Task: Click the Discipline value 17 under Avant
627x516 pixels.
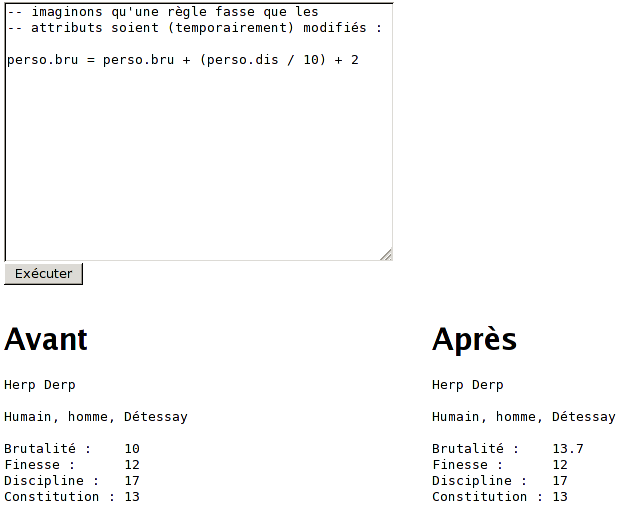Action: coord(132,481)
